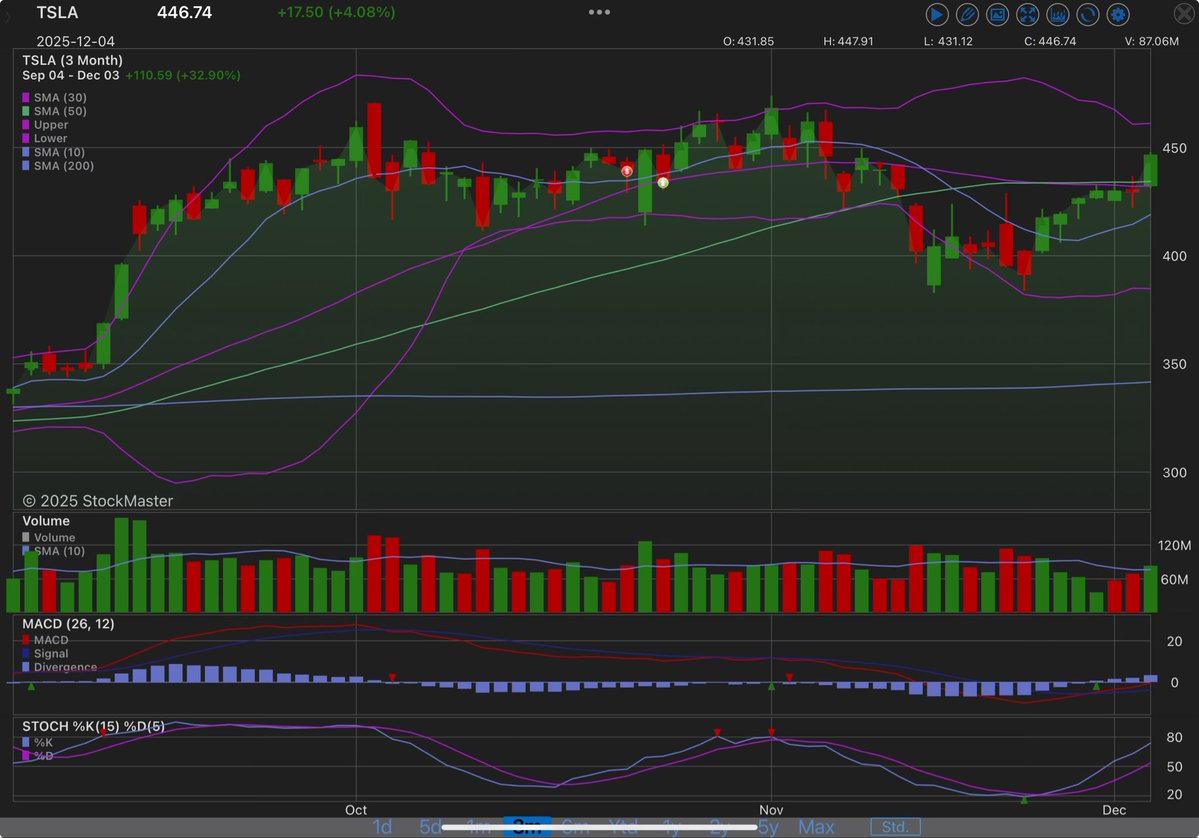This screenshot has height=838, width=1199.
Task: Click the SMA (50) color swatch
Action: point(25,111)
